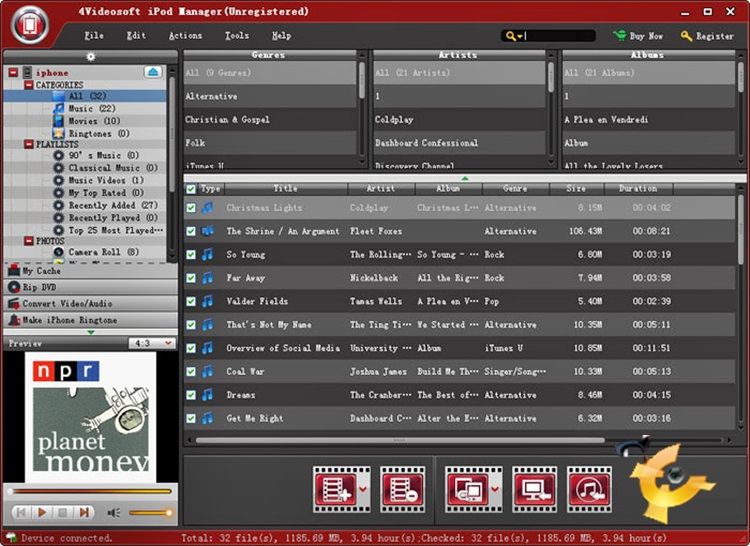
Task: Click the Add file filmstrip icon
Action: pos(334,487)
